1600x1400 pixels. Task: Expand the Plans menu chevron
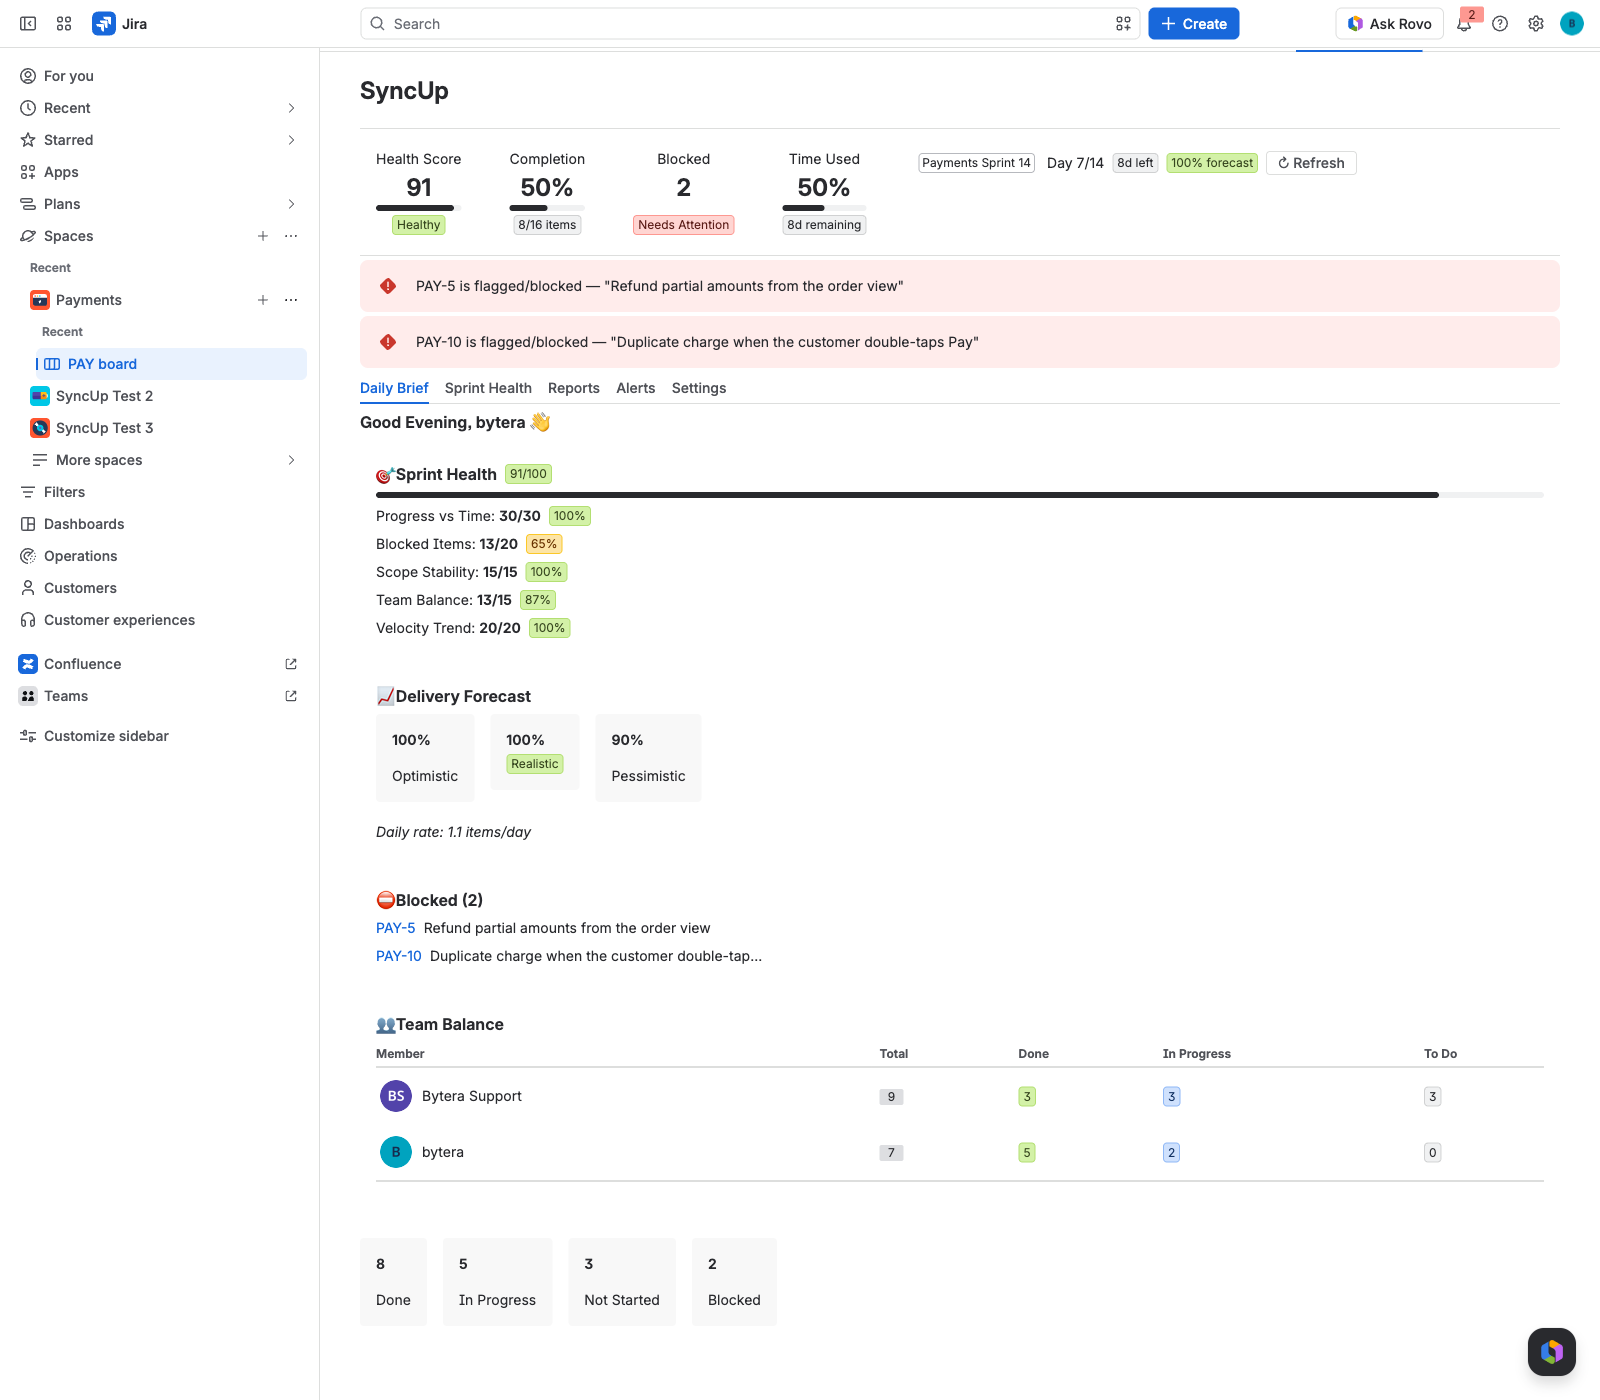pos(291,204)
